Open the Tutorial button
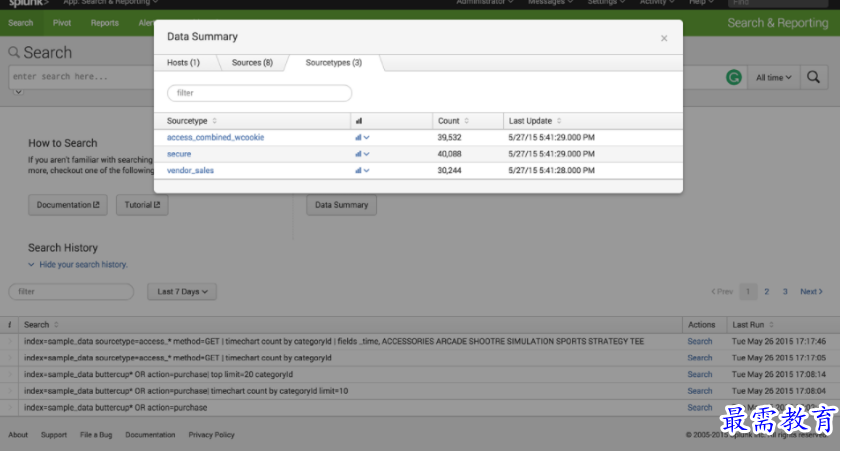 (142, 205)
